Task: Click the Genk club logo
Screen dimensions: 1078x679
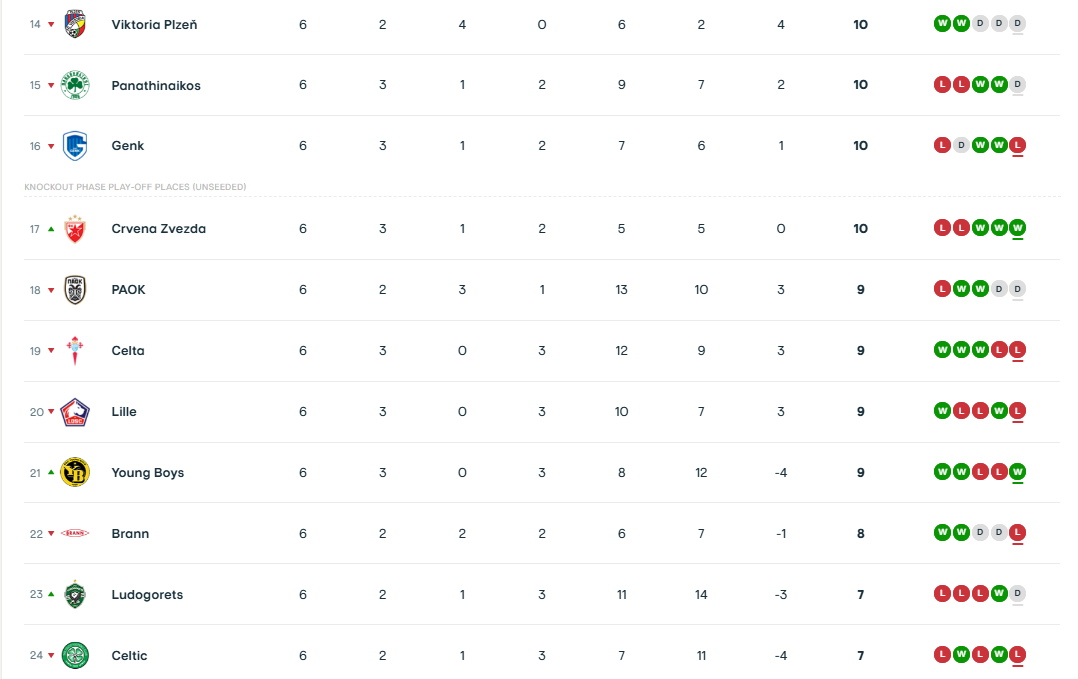Action: click(75, 146)
